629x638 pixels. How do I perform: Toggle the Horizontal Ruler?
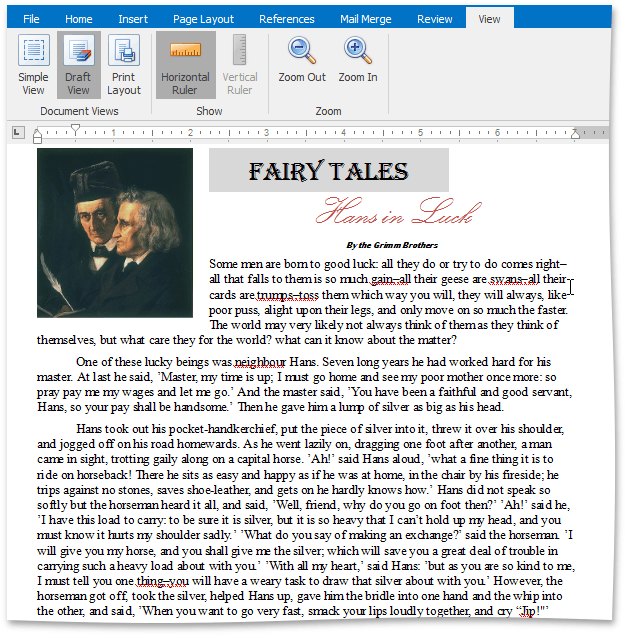tap(186, 65)
